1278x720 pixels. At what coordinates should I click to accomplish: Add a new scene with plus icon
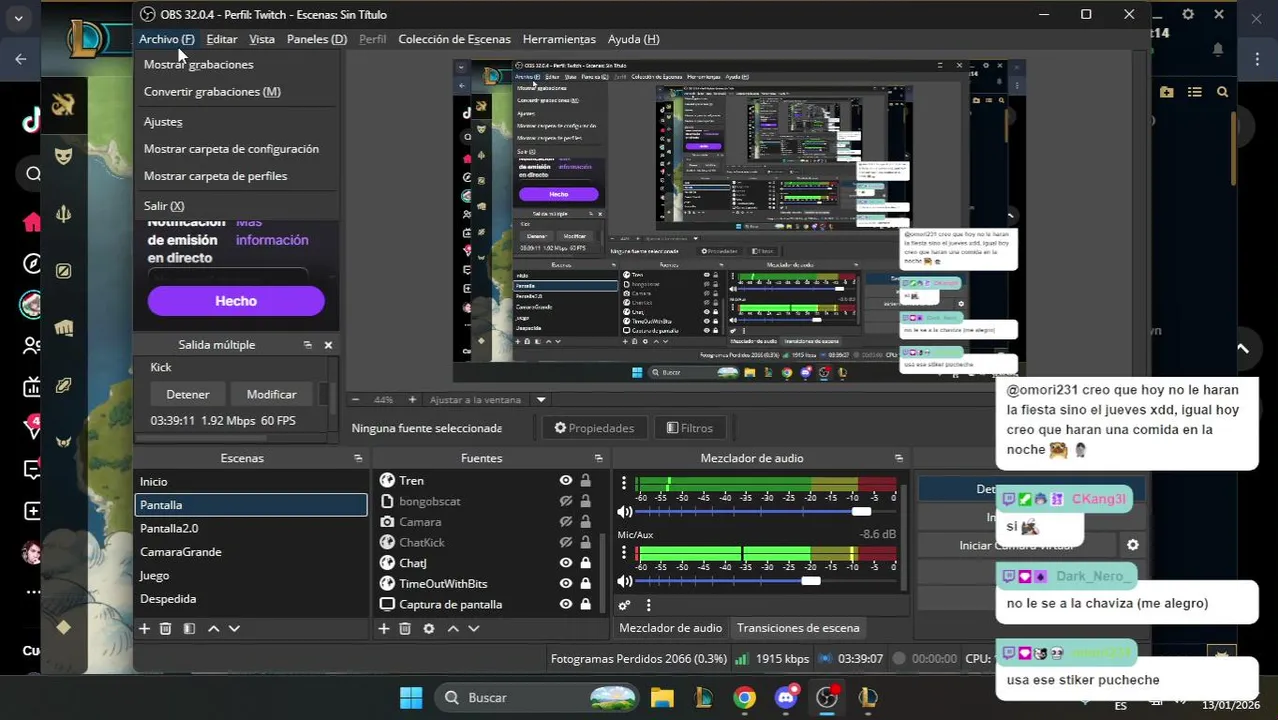pos(144,629)
